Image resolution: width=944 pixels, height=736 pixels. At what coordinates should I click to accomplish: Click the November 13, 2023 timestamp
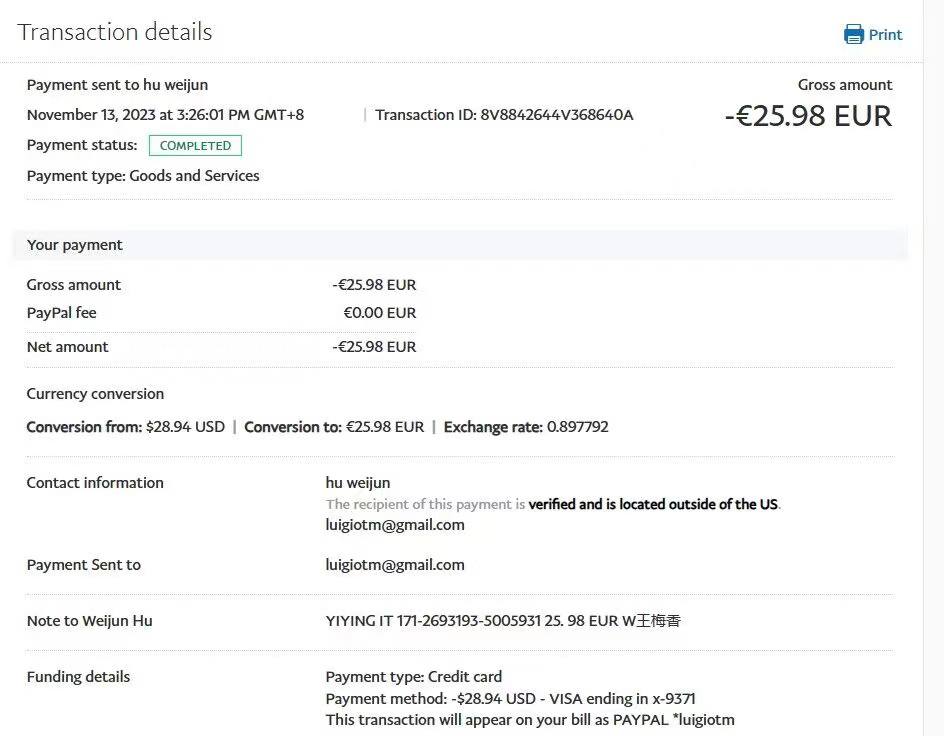click(165, 115)
